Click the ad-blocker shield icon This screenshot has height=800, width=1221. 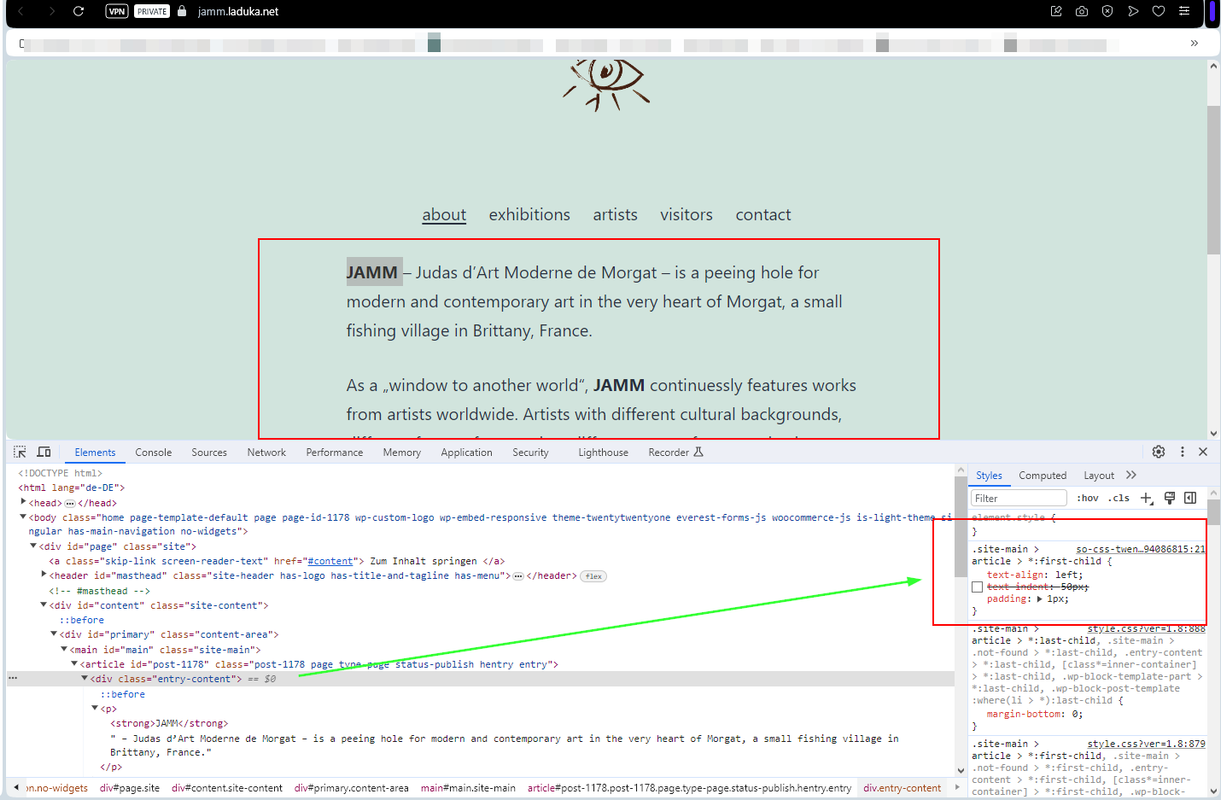click(1107, 12)
